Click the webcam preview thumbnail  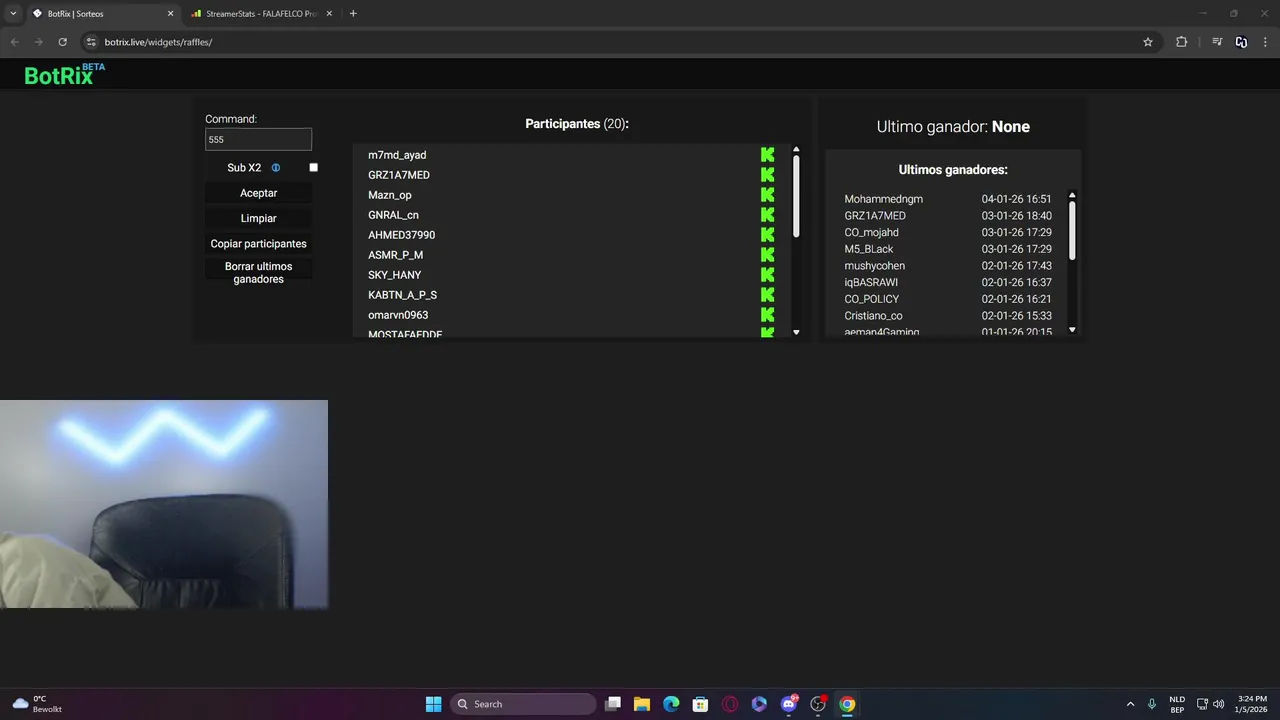[x=164, y=504]
